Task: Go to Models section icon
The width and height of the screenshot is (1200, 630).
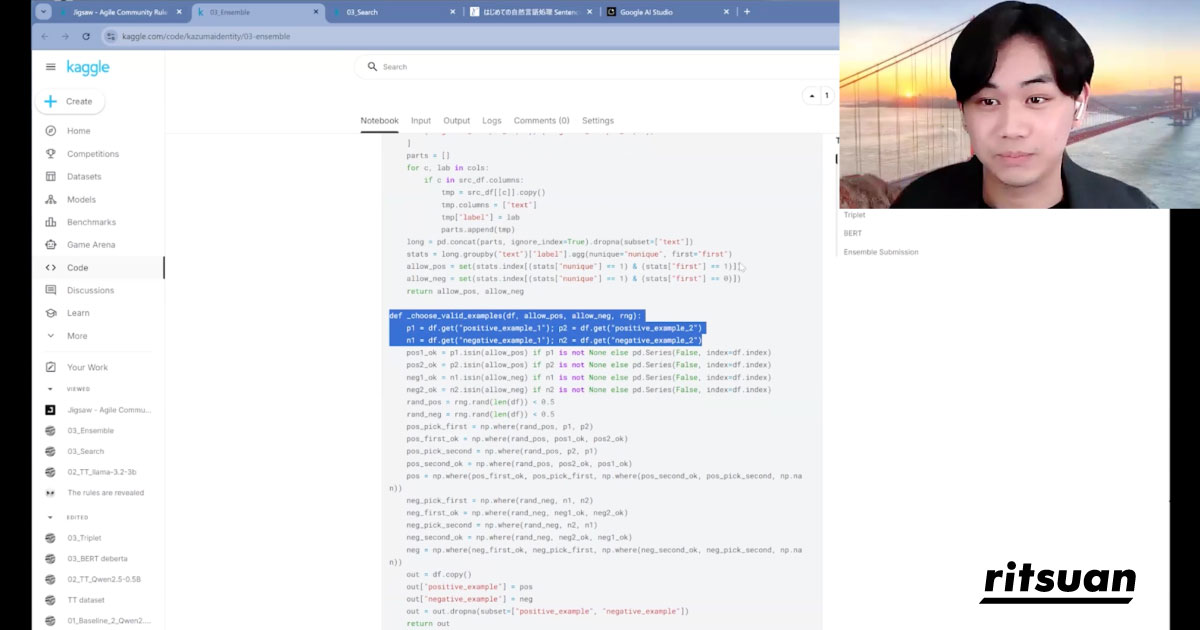Action: coord(51,200)
